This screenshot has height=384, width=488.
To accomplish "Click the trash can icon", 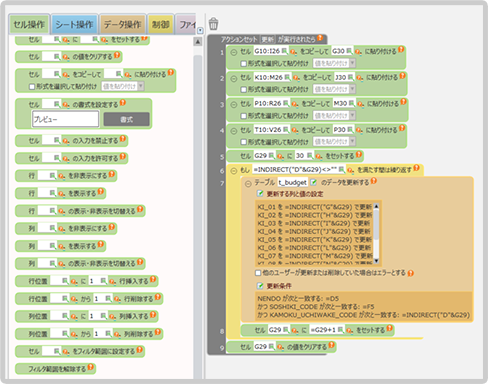I will tap(213, 24).
